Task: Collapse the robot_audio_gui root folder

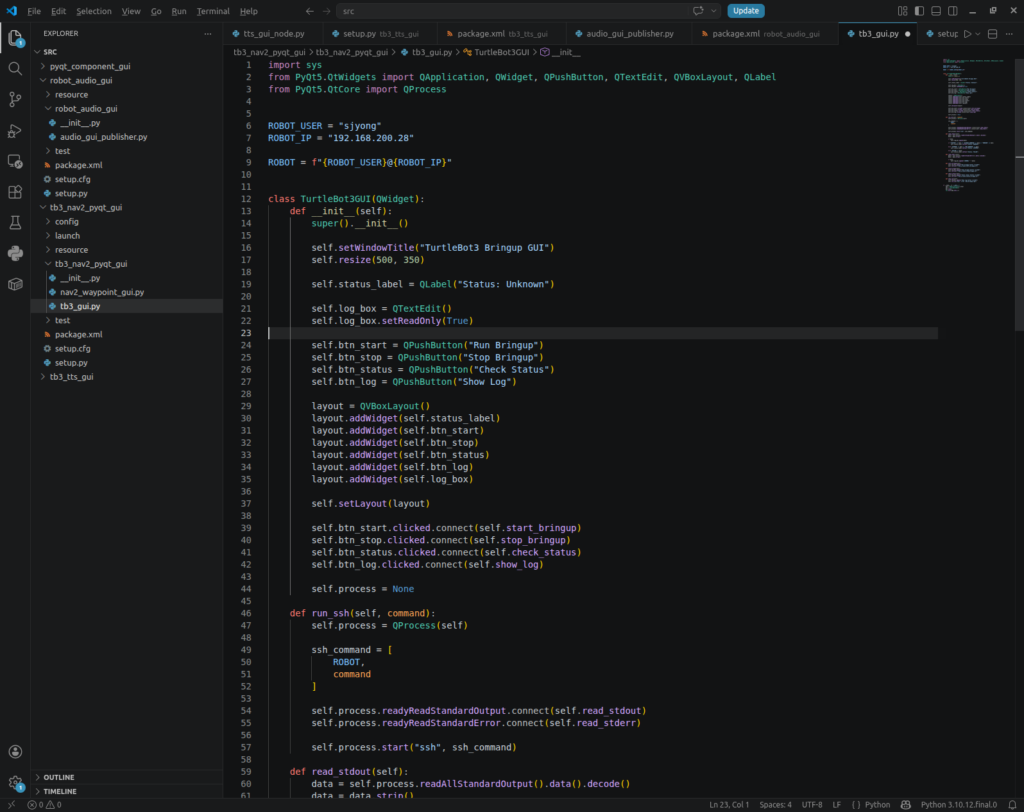Action: point(81,80)
